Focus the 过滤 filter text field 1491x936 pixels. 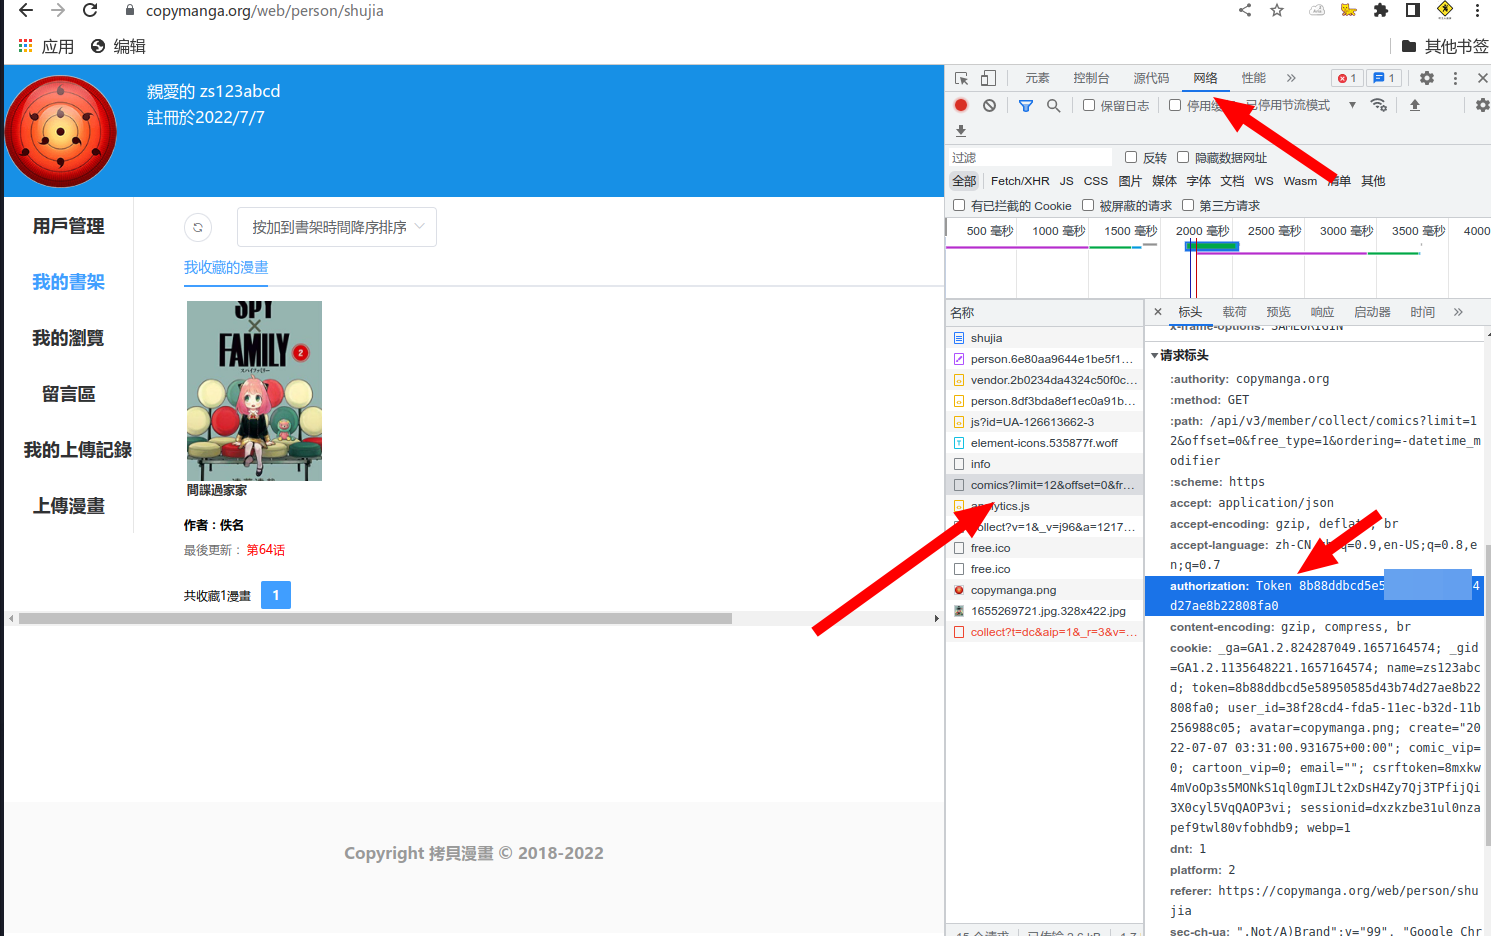pos(1029,157)
